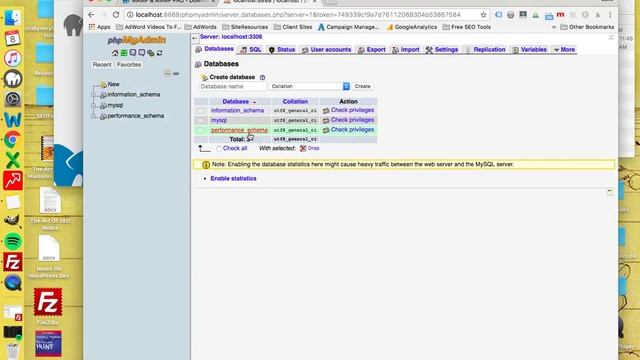640x360 pixels.
Task: Open the Collation dropdown
Action: pos(309,86)
